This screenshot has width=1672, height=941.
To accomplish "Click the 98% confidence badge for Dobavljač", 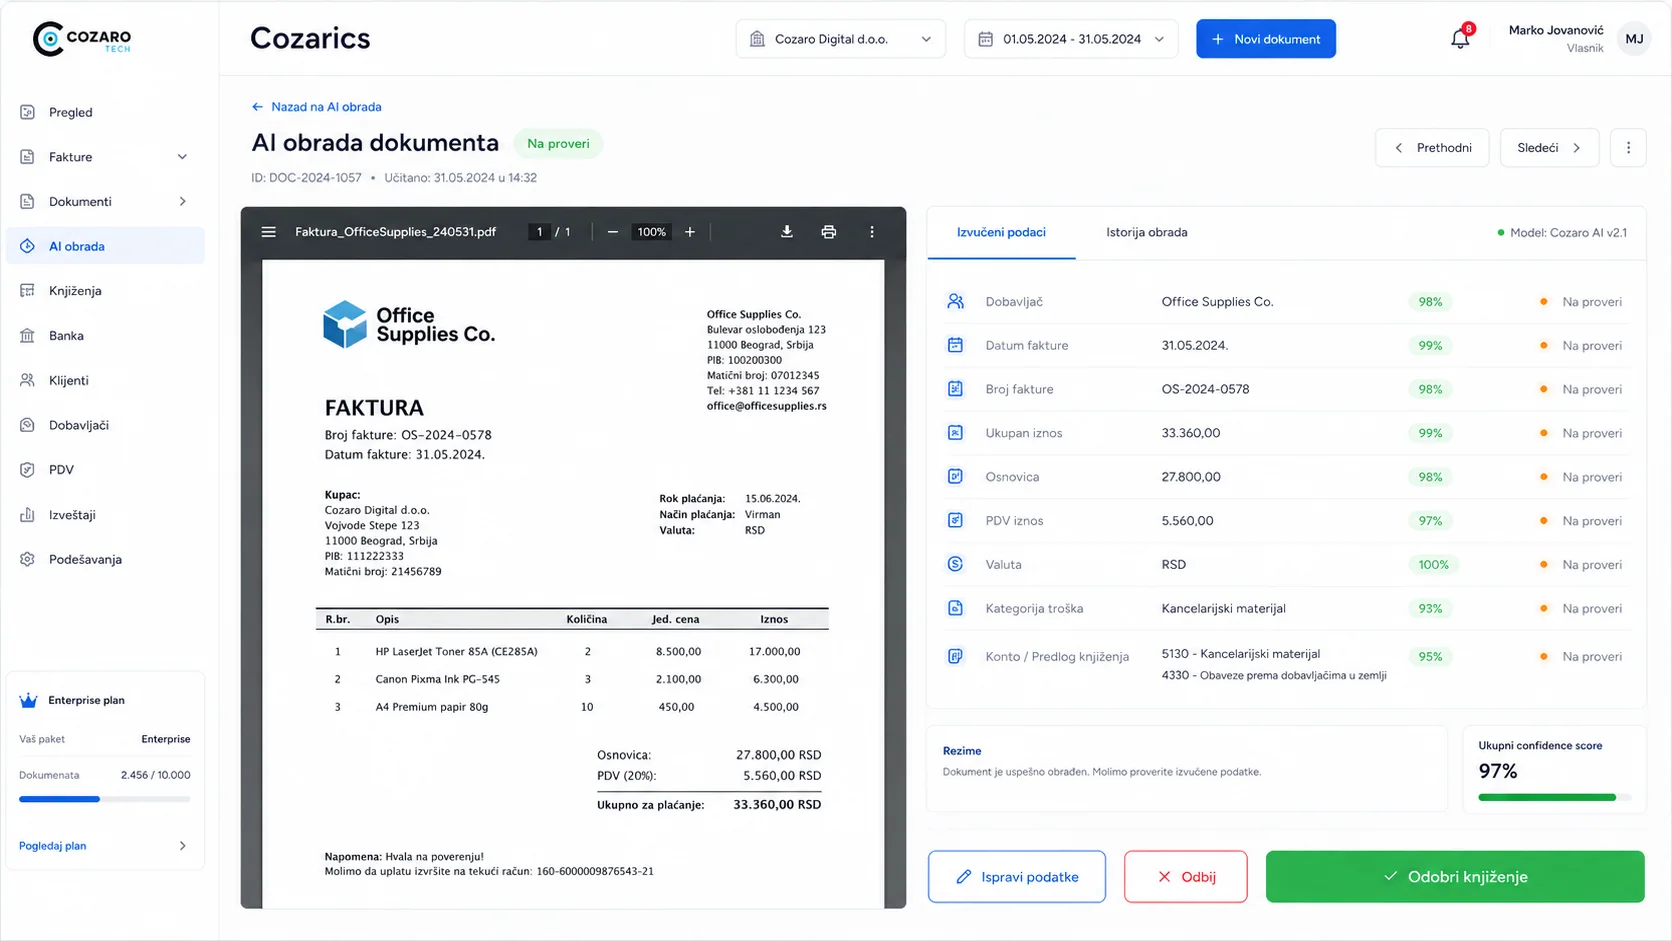I will 1430,302.
